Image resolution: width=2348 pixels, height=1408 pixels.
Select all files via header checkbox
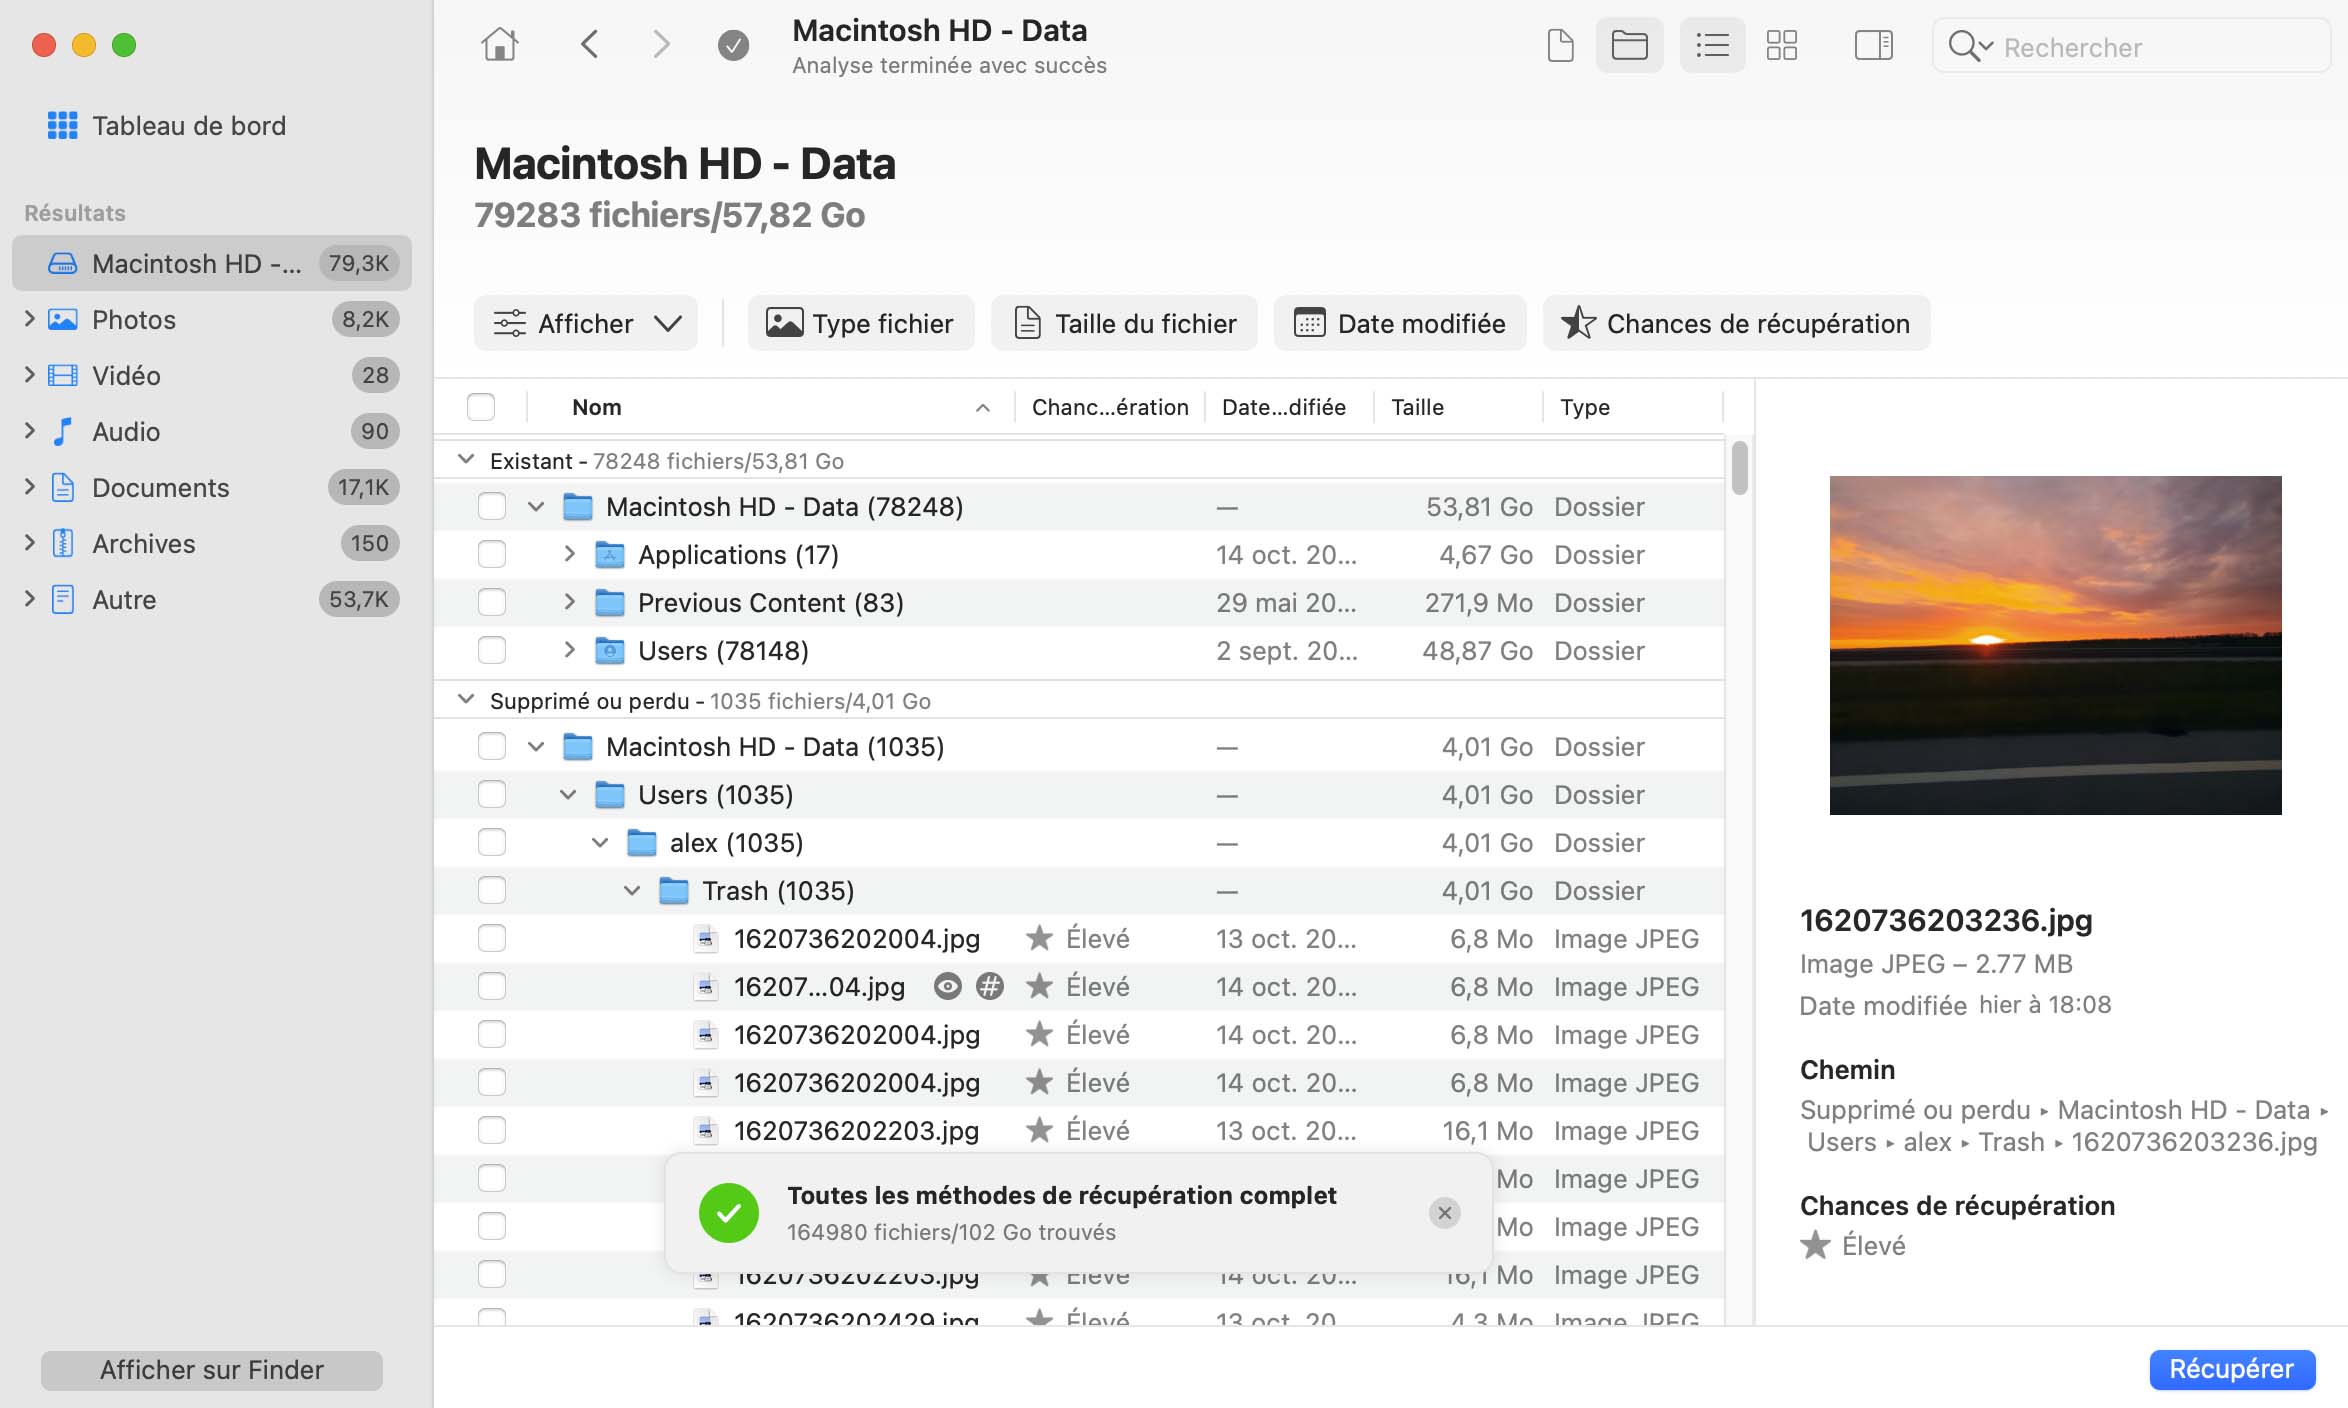click(481, 407)
